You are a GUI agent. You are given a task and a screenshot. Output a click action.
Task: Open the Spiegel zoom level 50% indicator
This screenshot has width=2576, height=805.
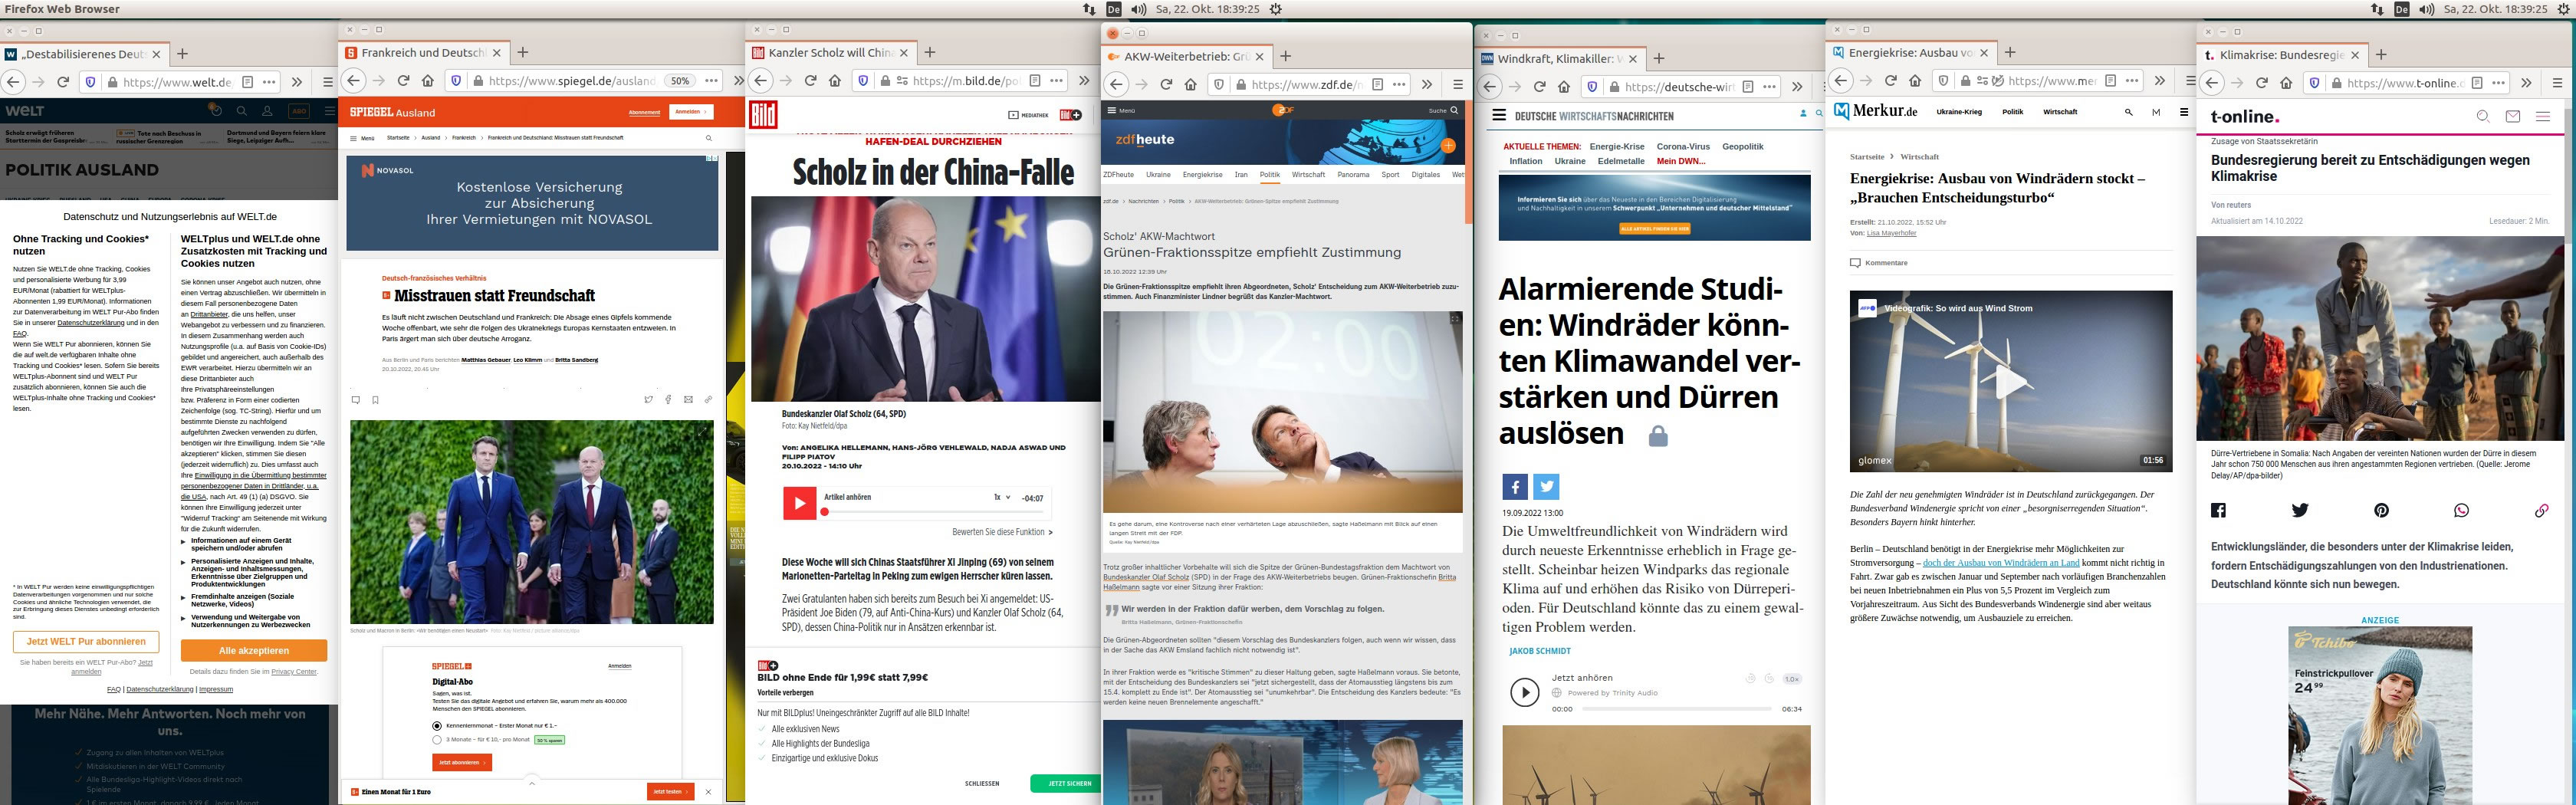[x=680, y=81]
